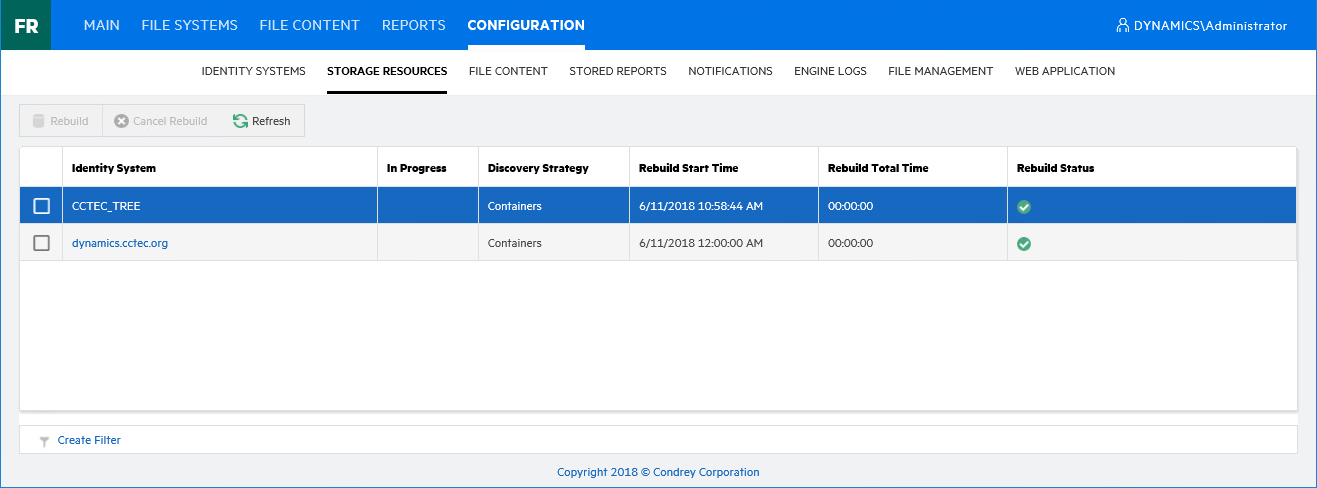Open the DYNAMICS\Administrator user menu
Image resolution: width=1317 pixels, height=488 pixels.
[x=1210, y=26]
